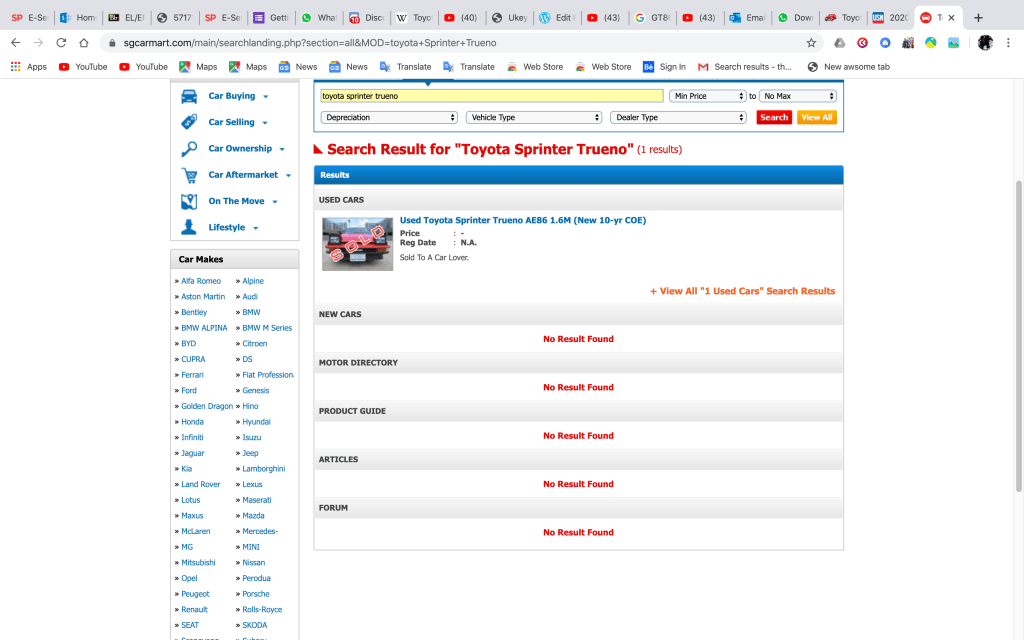The width and height of the screenshot is (1024, 640).
Task: Select the Dealer Type dropdown
Action: coord(678,117)
